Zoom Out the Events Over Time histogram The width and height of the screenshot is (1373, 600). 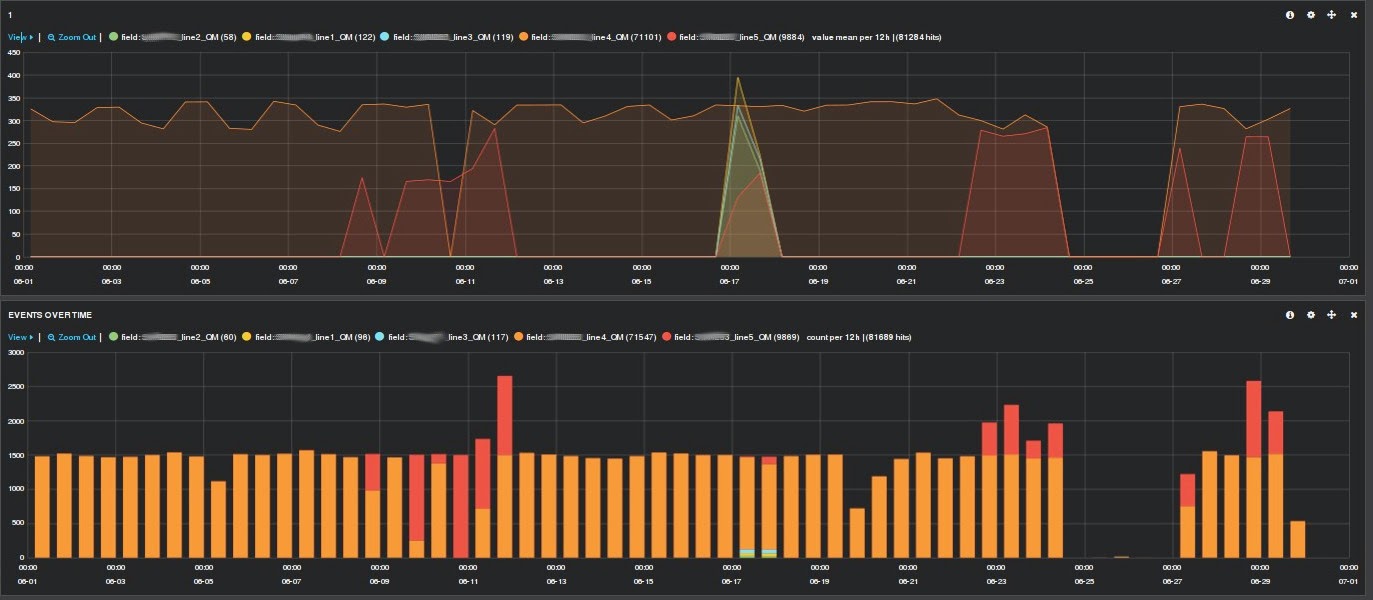72,337
